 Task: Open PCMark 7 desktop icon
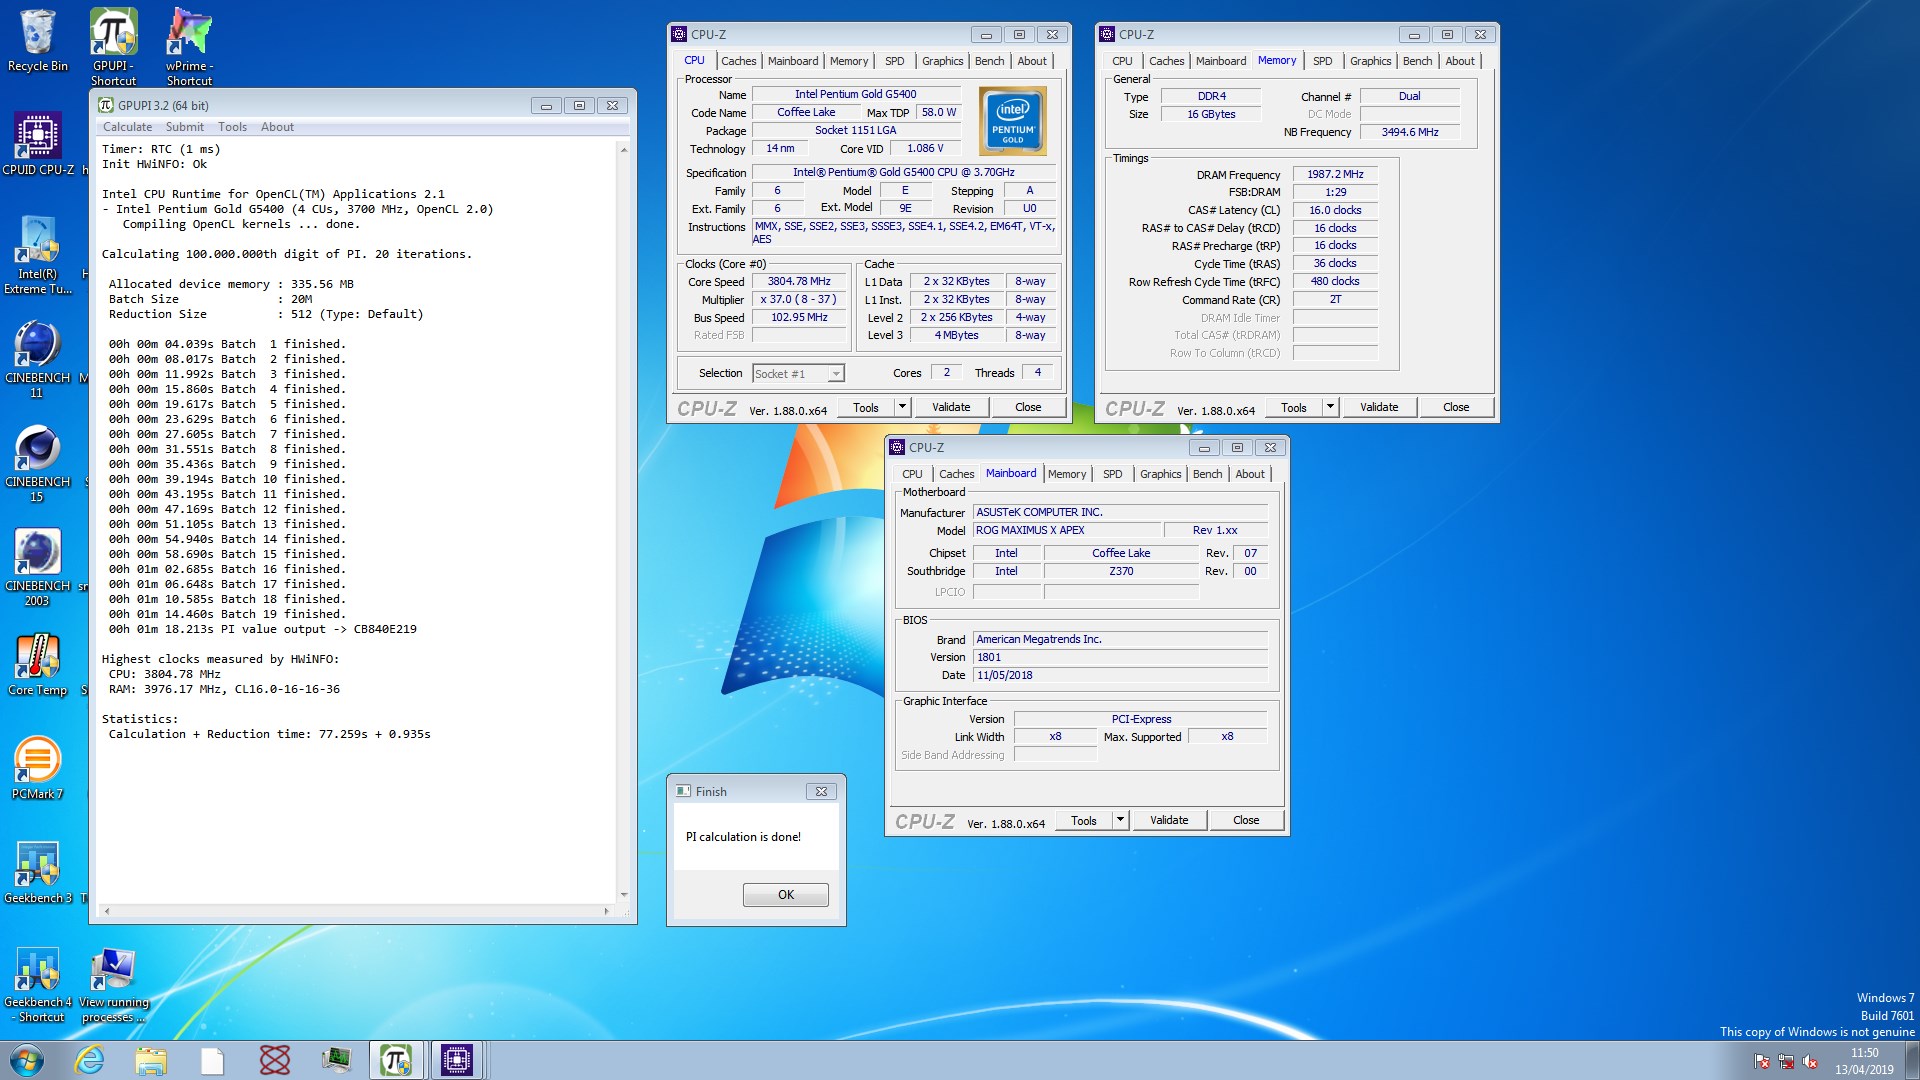coord(38,768)
